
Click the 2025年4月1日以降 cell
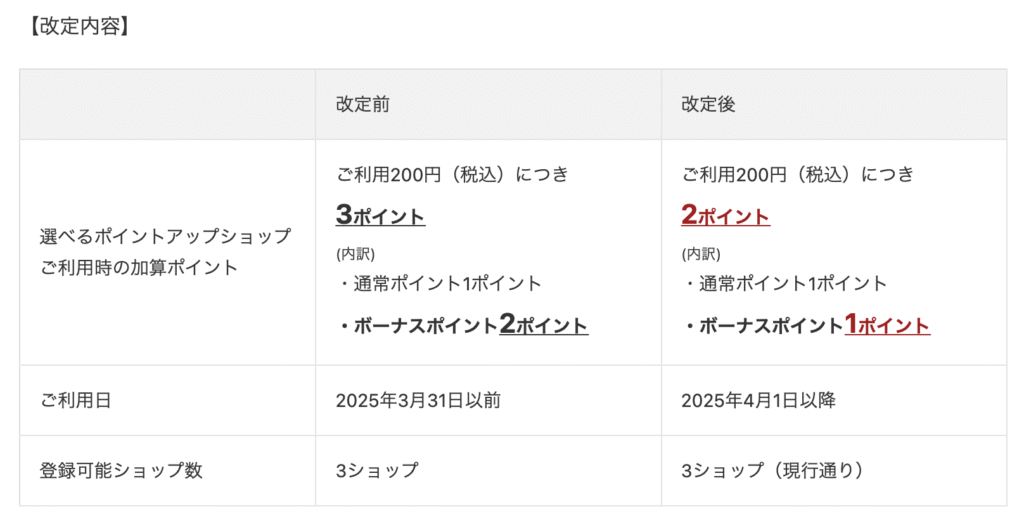[758, 400]
